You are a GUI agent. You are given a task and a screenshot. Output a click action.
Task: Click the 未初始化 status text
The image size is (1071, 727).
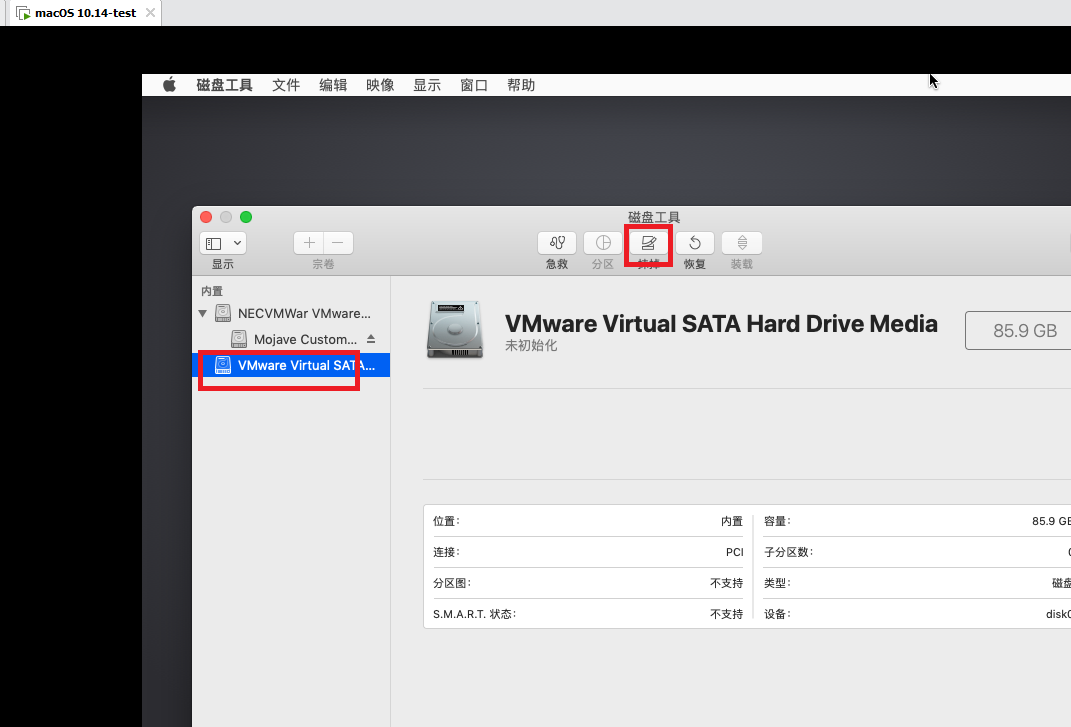531,346
